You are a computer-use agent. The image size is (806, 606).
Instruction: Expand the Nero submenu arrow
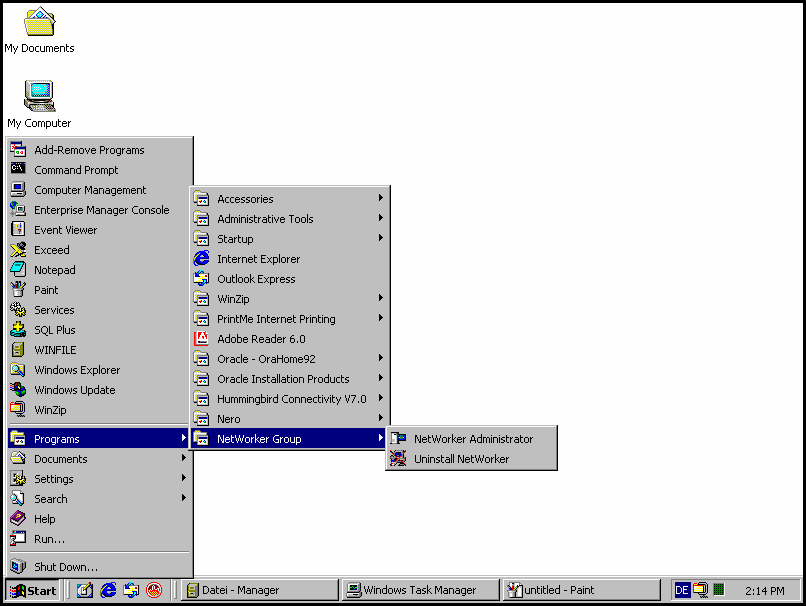pyautogui.click(x=381, y=418)
